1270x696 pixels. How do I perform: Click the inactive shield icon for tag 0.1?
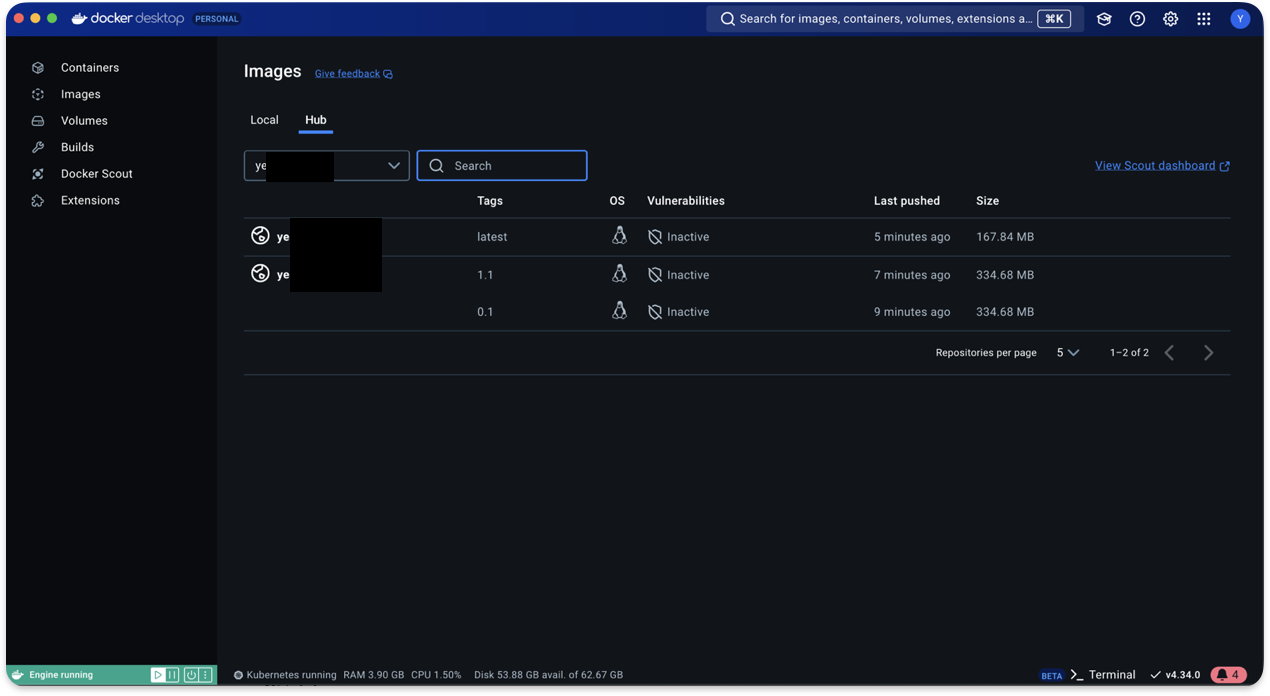[655, 312]
